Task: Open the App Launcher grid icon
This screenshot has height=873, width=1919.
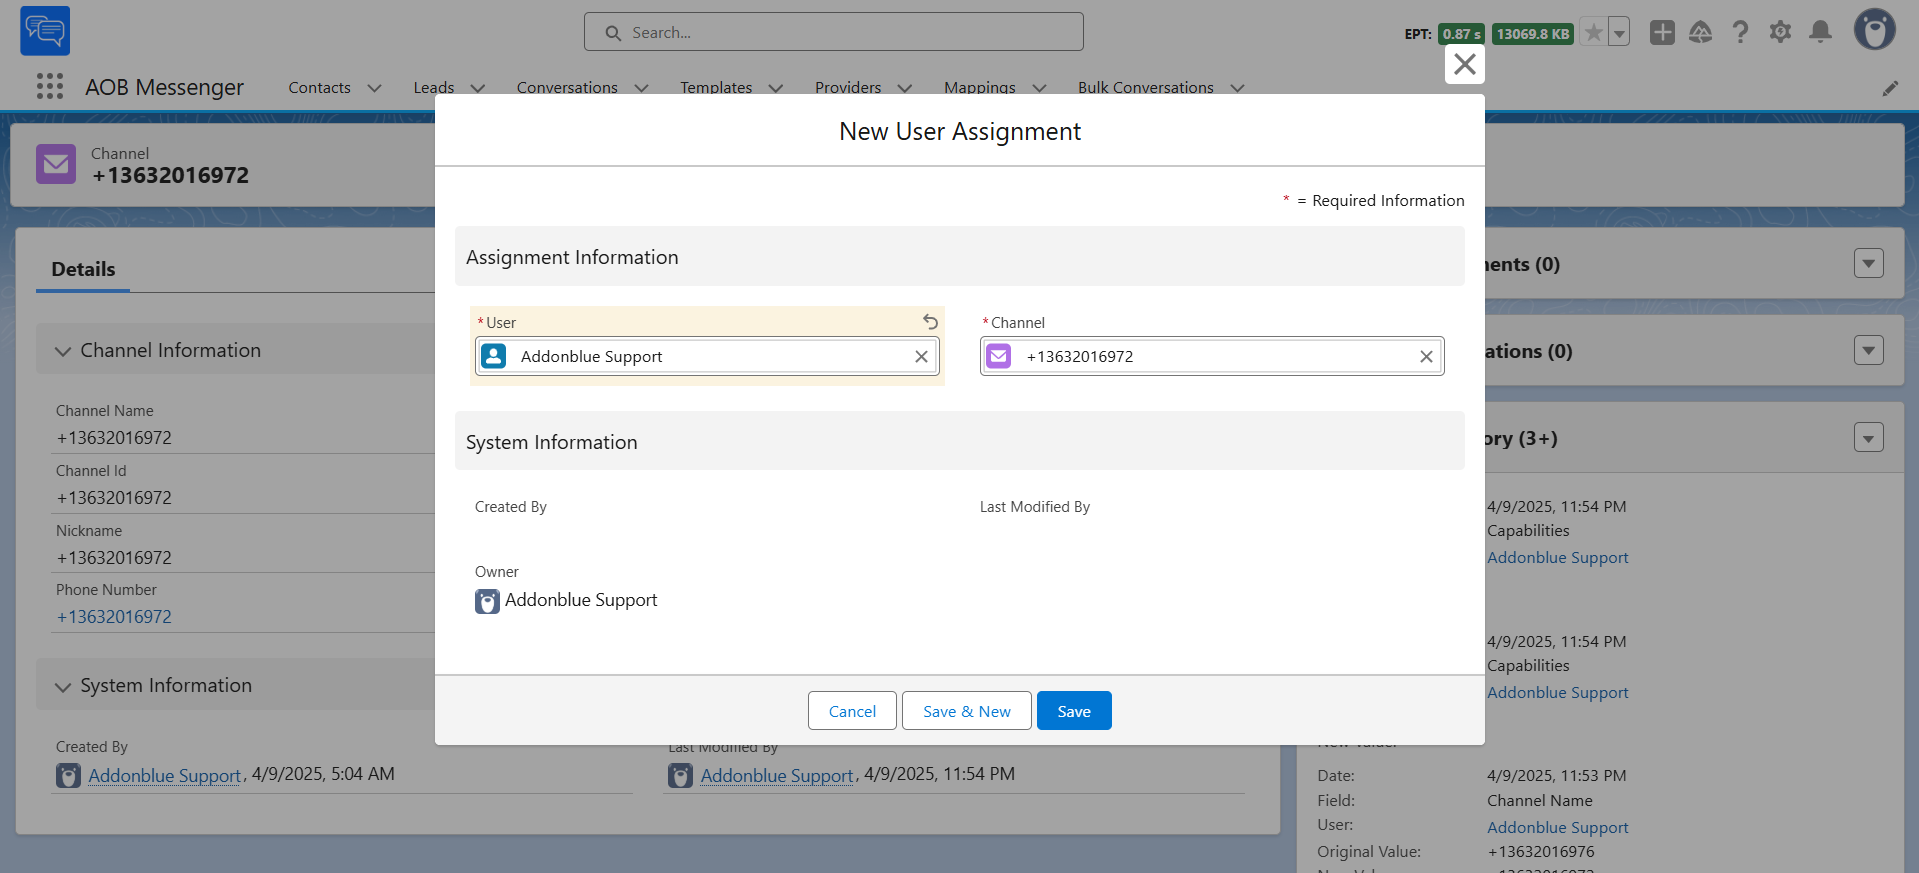Action: 50,86
